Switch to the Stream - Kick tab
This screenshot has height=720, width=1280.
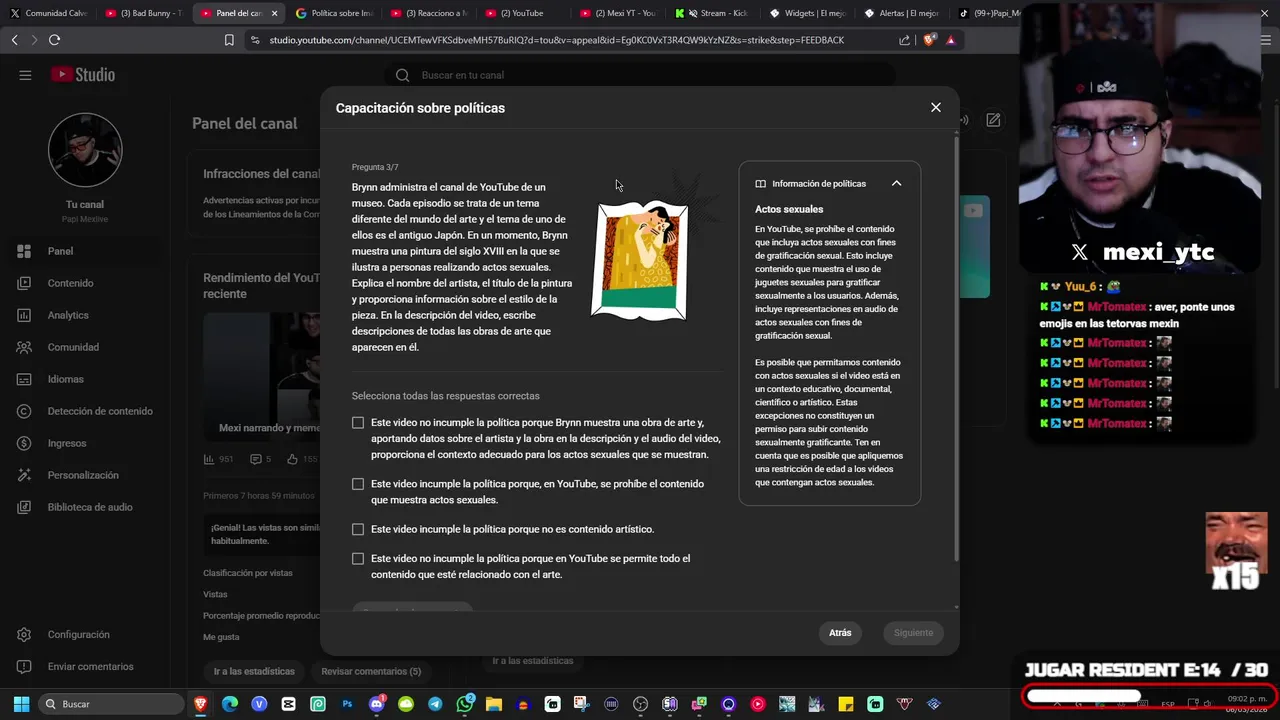pyautogui.click(x=713, y=13)
